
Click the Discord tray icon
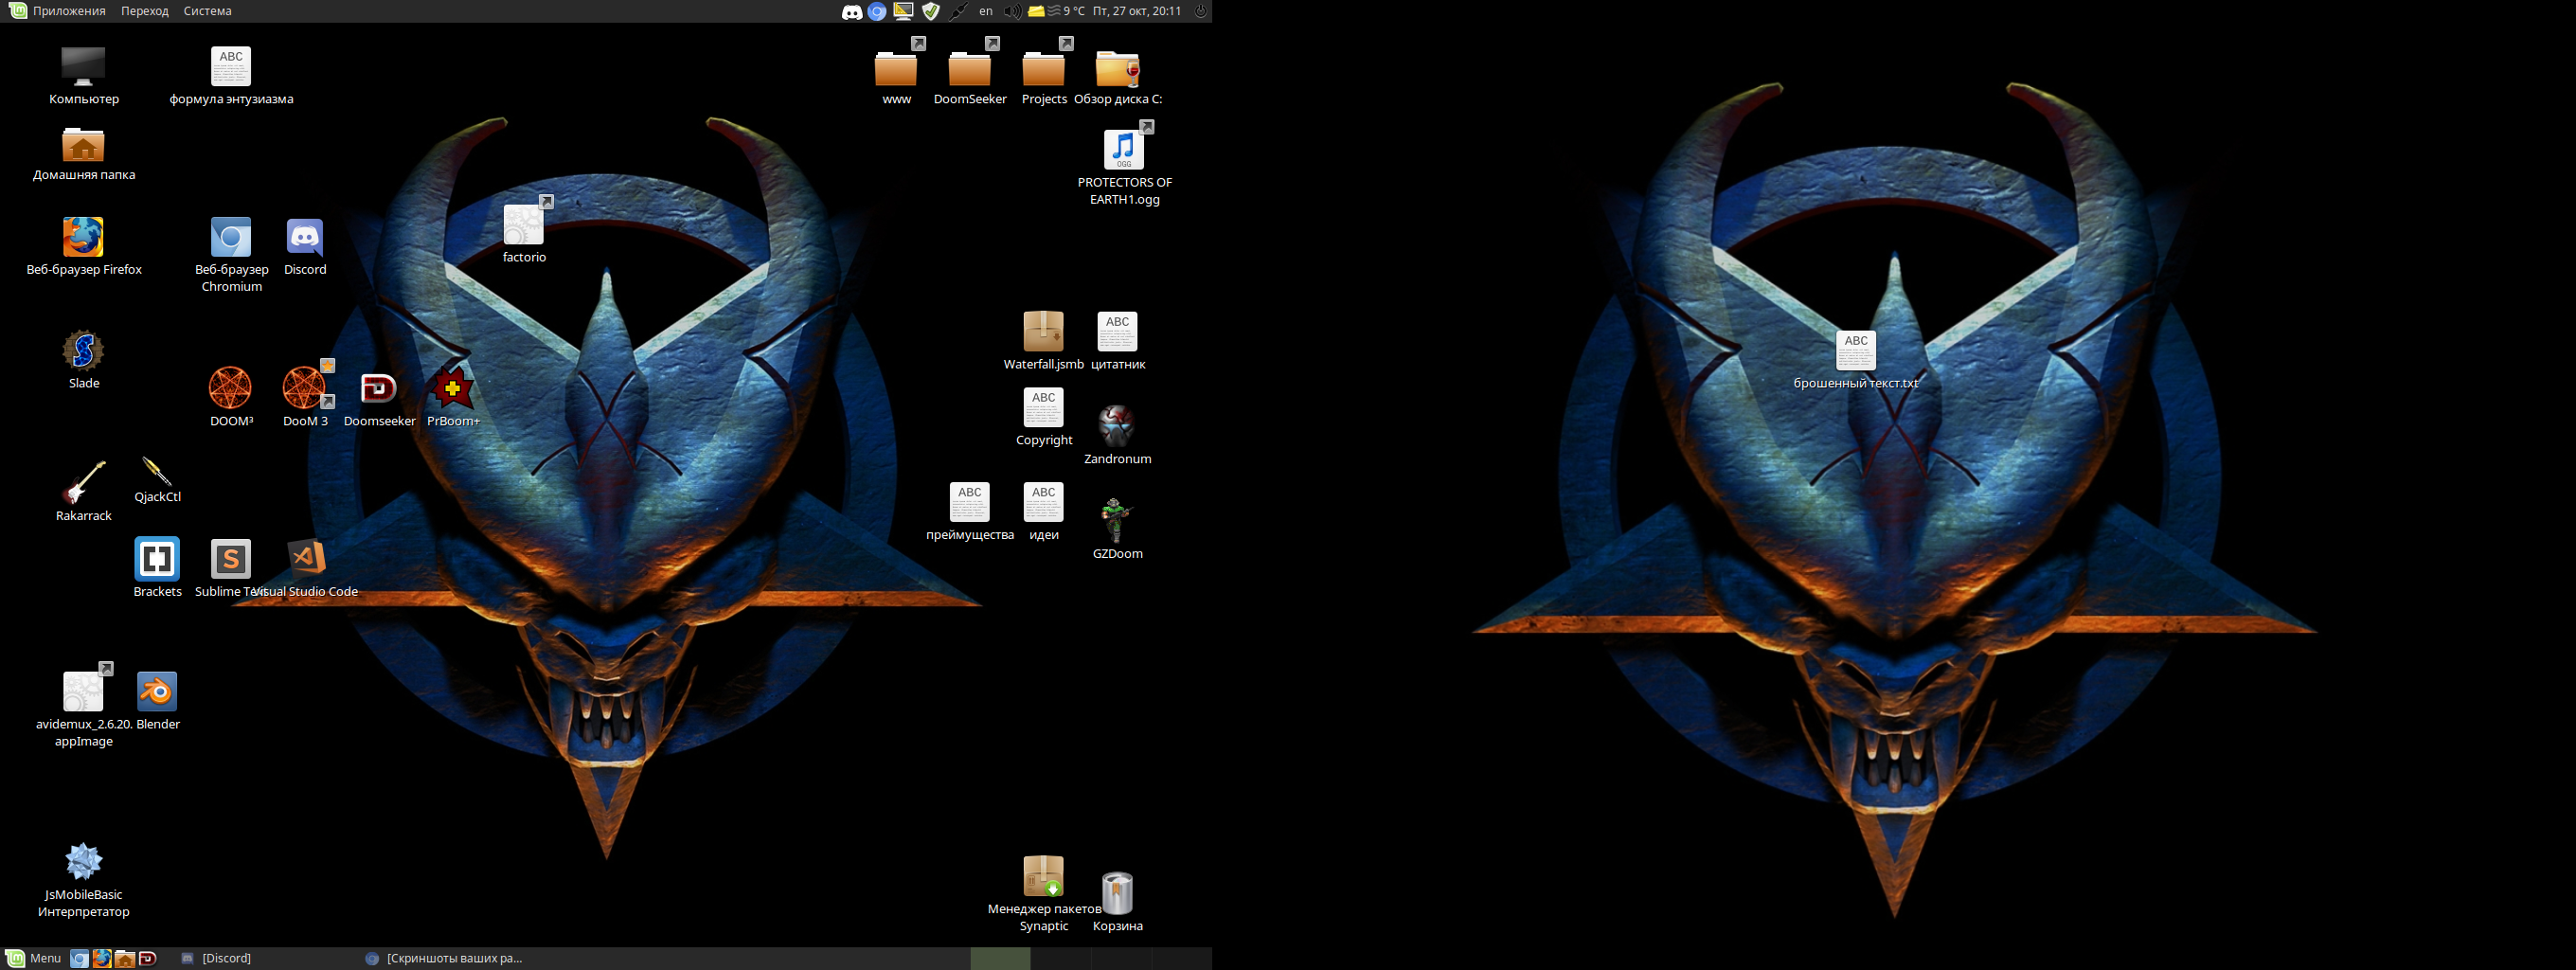tap(852, 12)
